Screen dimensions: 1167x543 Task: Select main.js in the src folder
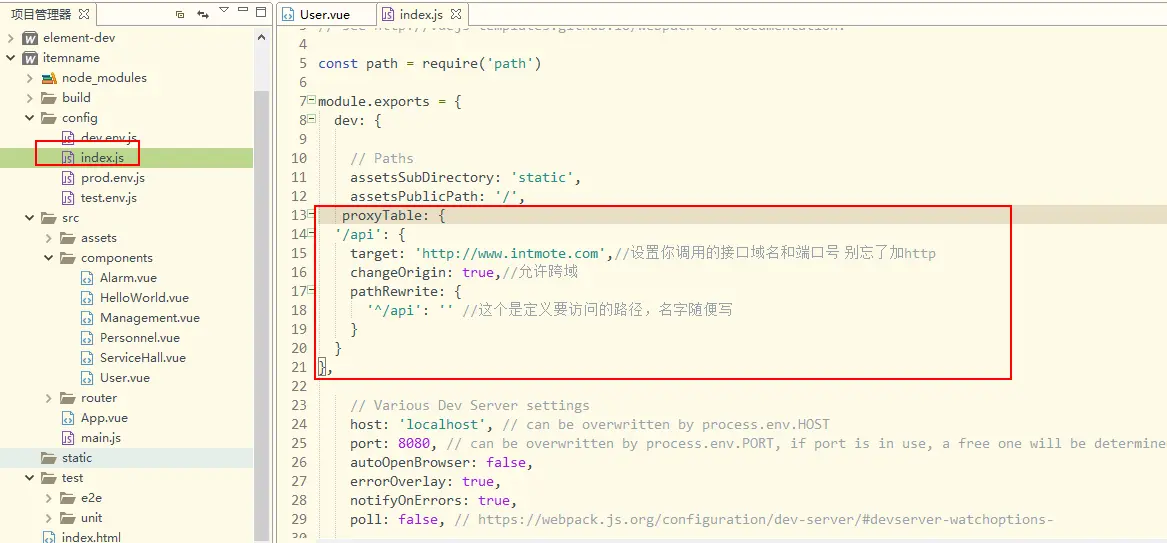click(100, 438)
